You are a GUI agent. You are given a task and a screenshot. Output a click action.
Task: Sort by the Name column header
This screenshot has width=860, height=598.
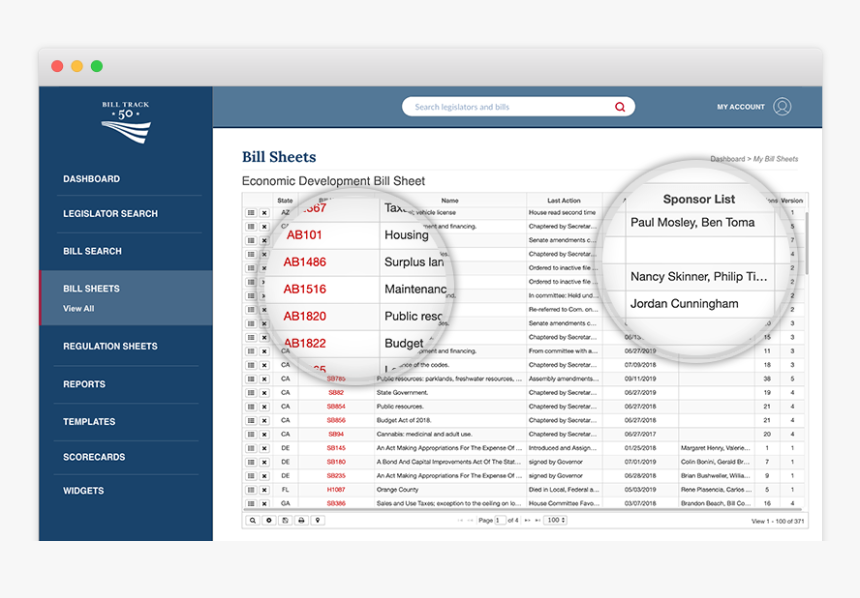[450, 200]
